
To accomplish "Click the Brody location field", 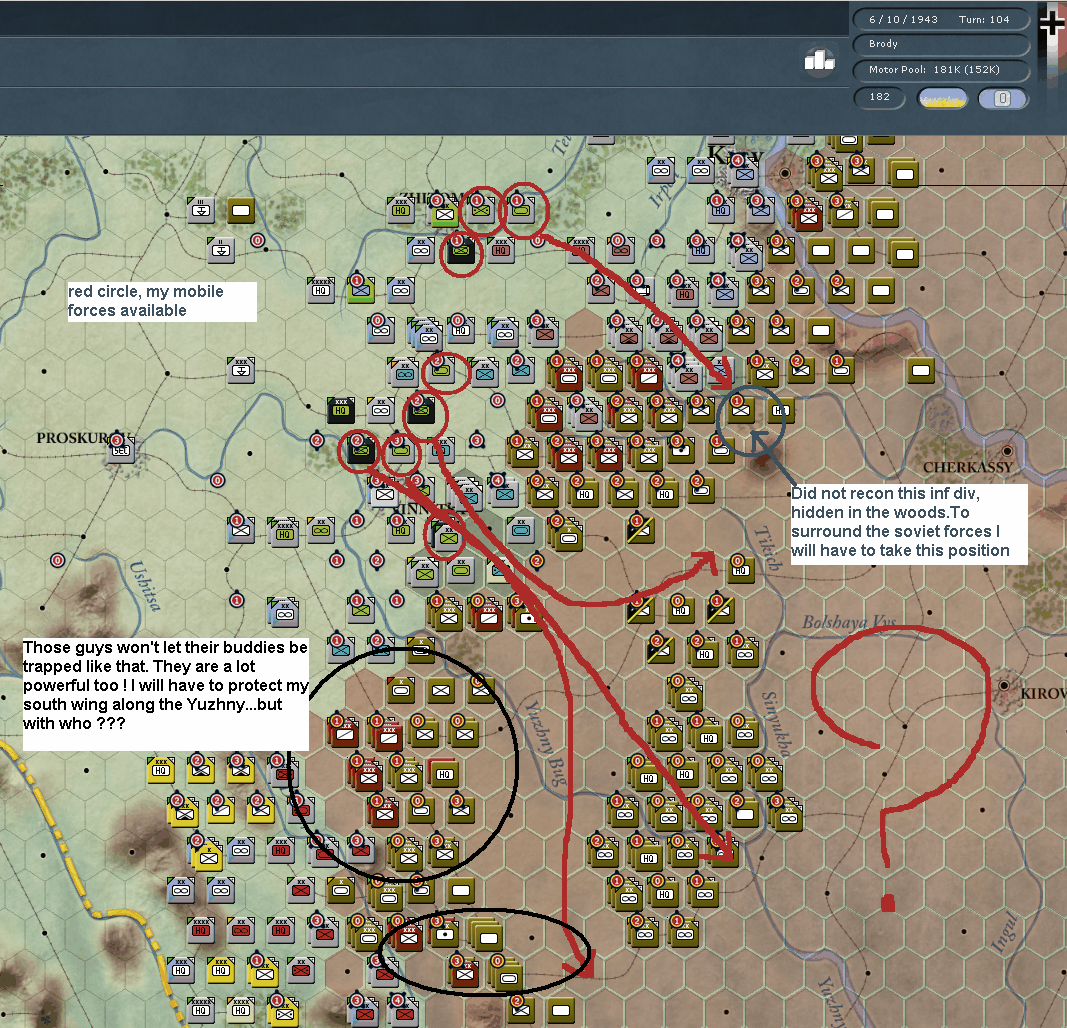I will pyautogui.click(x=941, y=44).
